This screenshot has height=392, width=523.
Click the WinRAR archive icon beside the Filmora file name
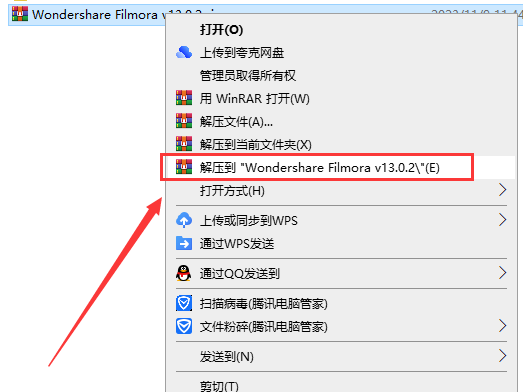pyautogui.click(x=20, y=14)
